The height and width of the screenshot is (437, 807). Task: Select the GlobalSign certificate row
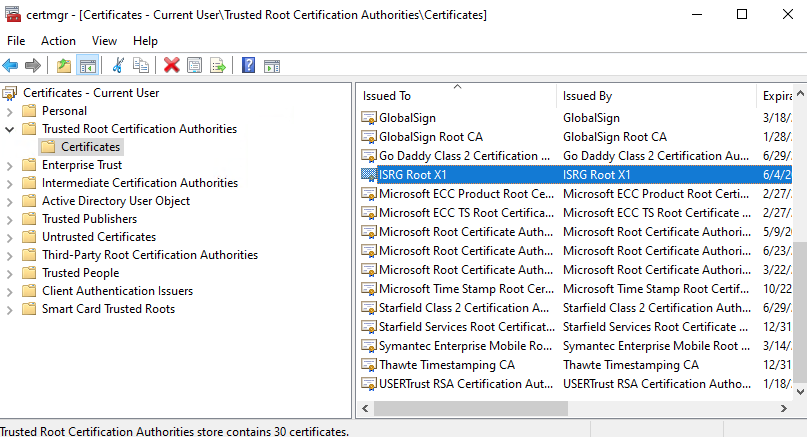coord(575,118)
